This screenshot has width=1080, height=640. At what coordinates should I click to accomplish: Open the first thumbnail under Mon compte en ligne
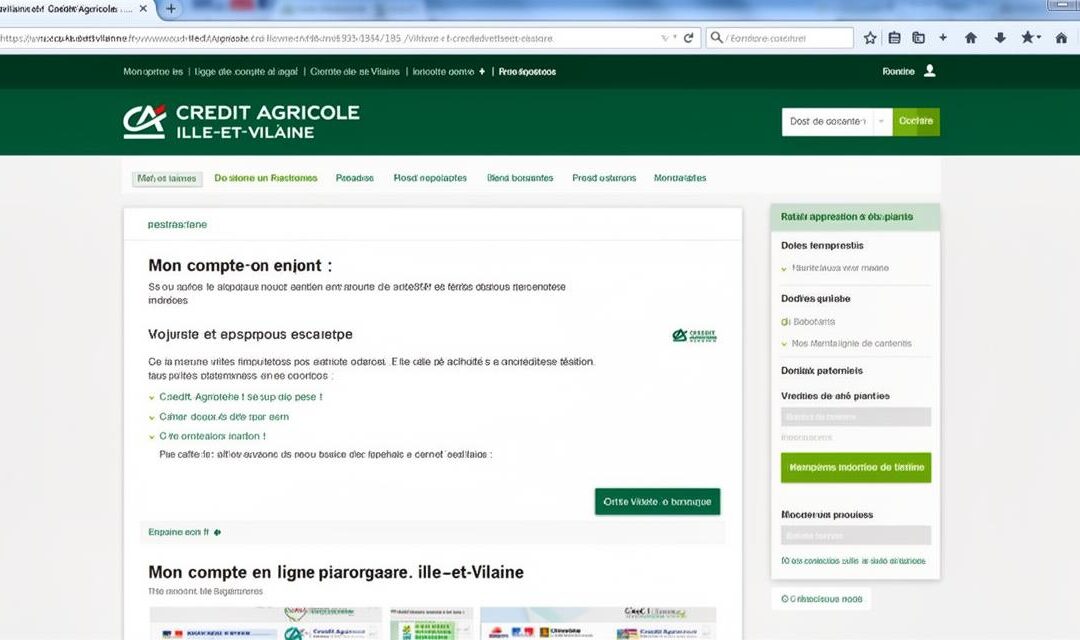coord(266,623)
